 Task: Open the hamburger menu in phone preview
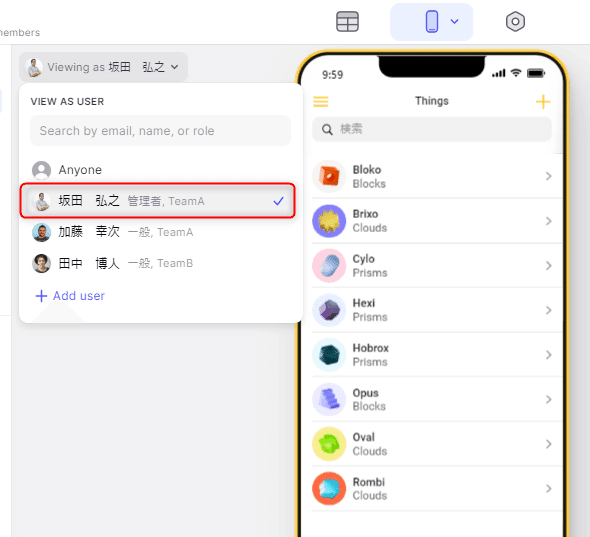click(321, 102)
